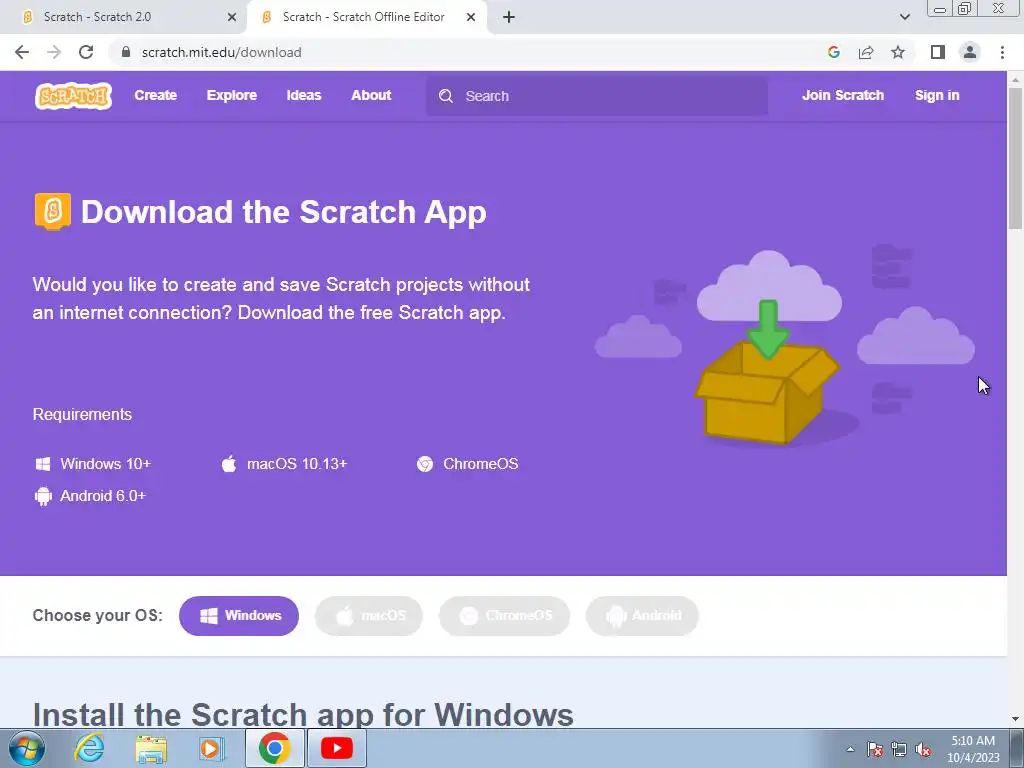Click the address bar URL
This screenshot has height=768, width=1024.
221,52
